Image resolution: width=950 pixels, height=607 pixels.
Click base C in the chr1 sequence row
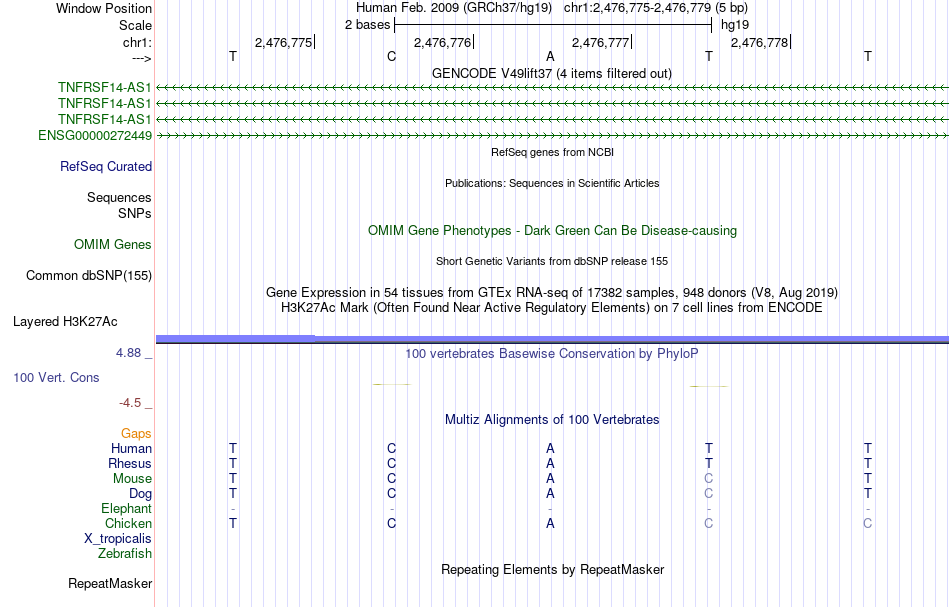(x=391, y=56)
